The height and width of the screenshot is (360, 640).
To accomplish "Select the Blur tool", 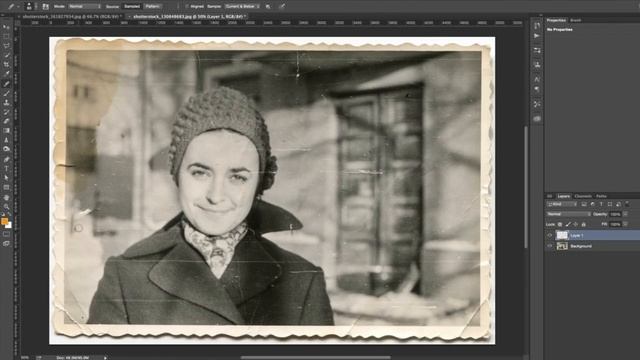I will (6, 140).
